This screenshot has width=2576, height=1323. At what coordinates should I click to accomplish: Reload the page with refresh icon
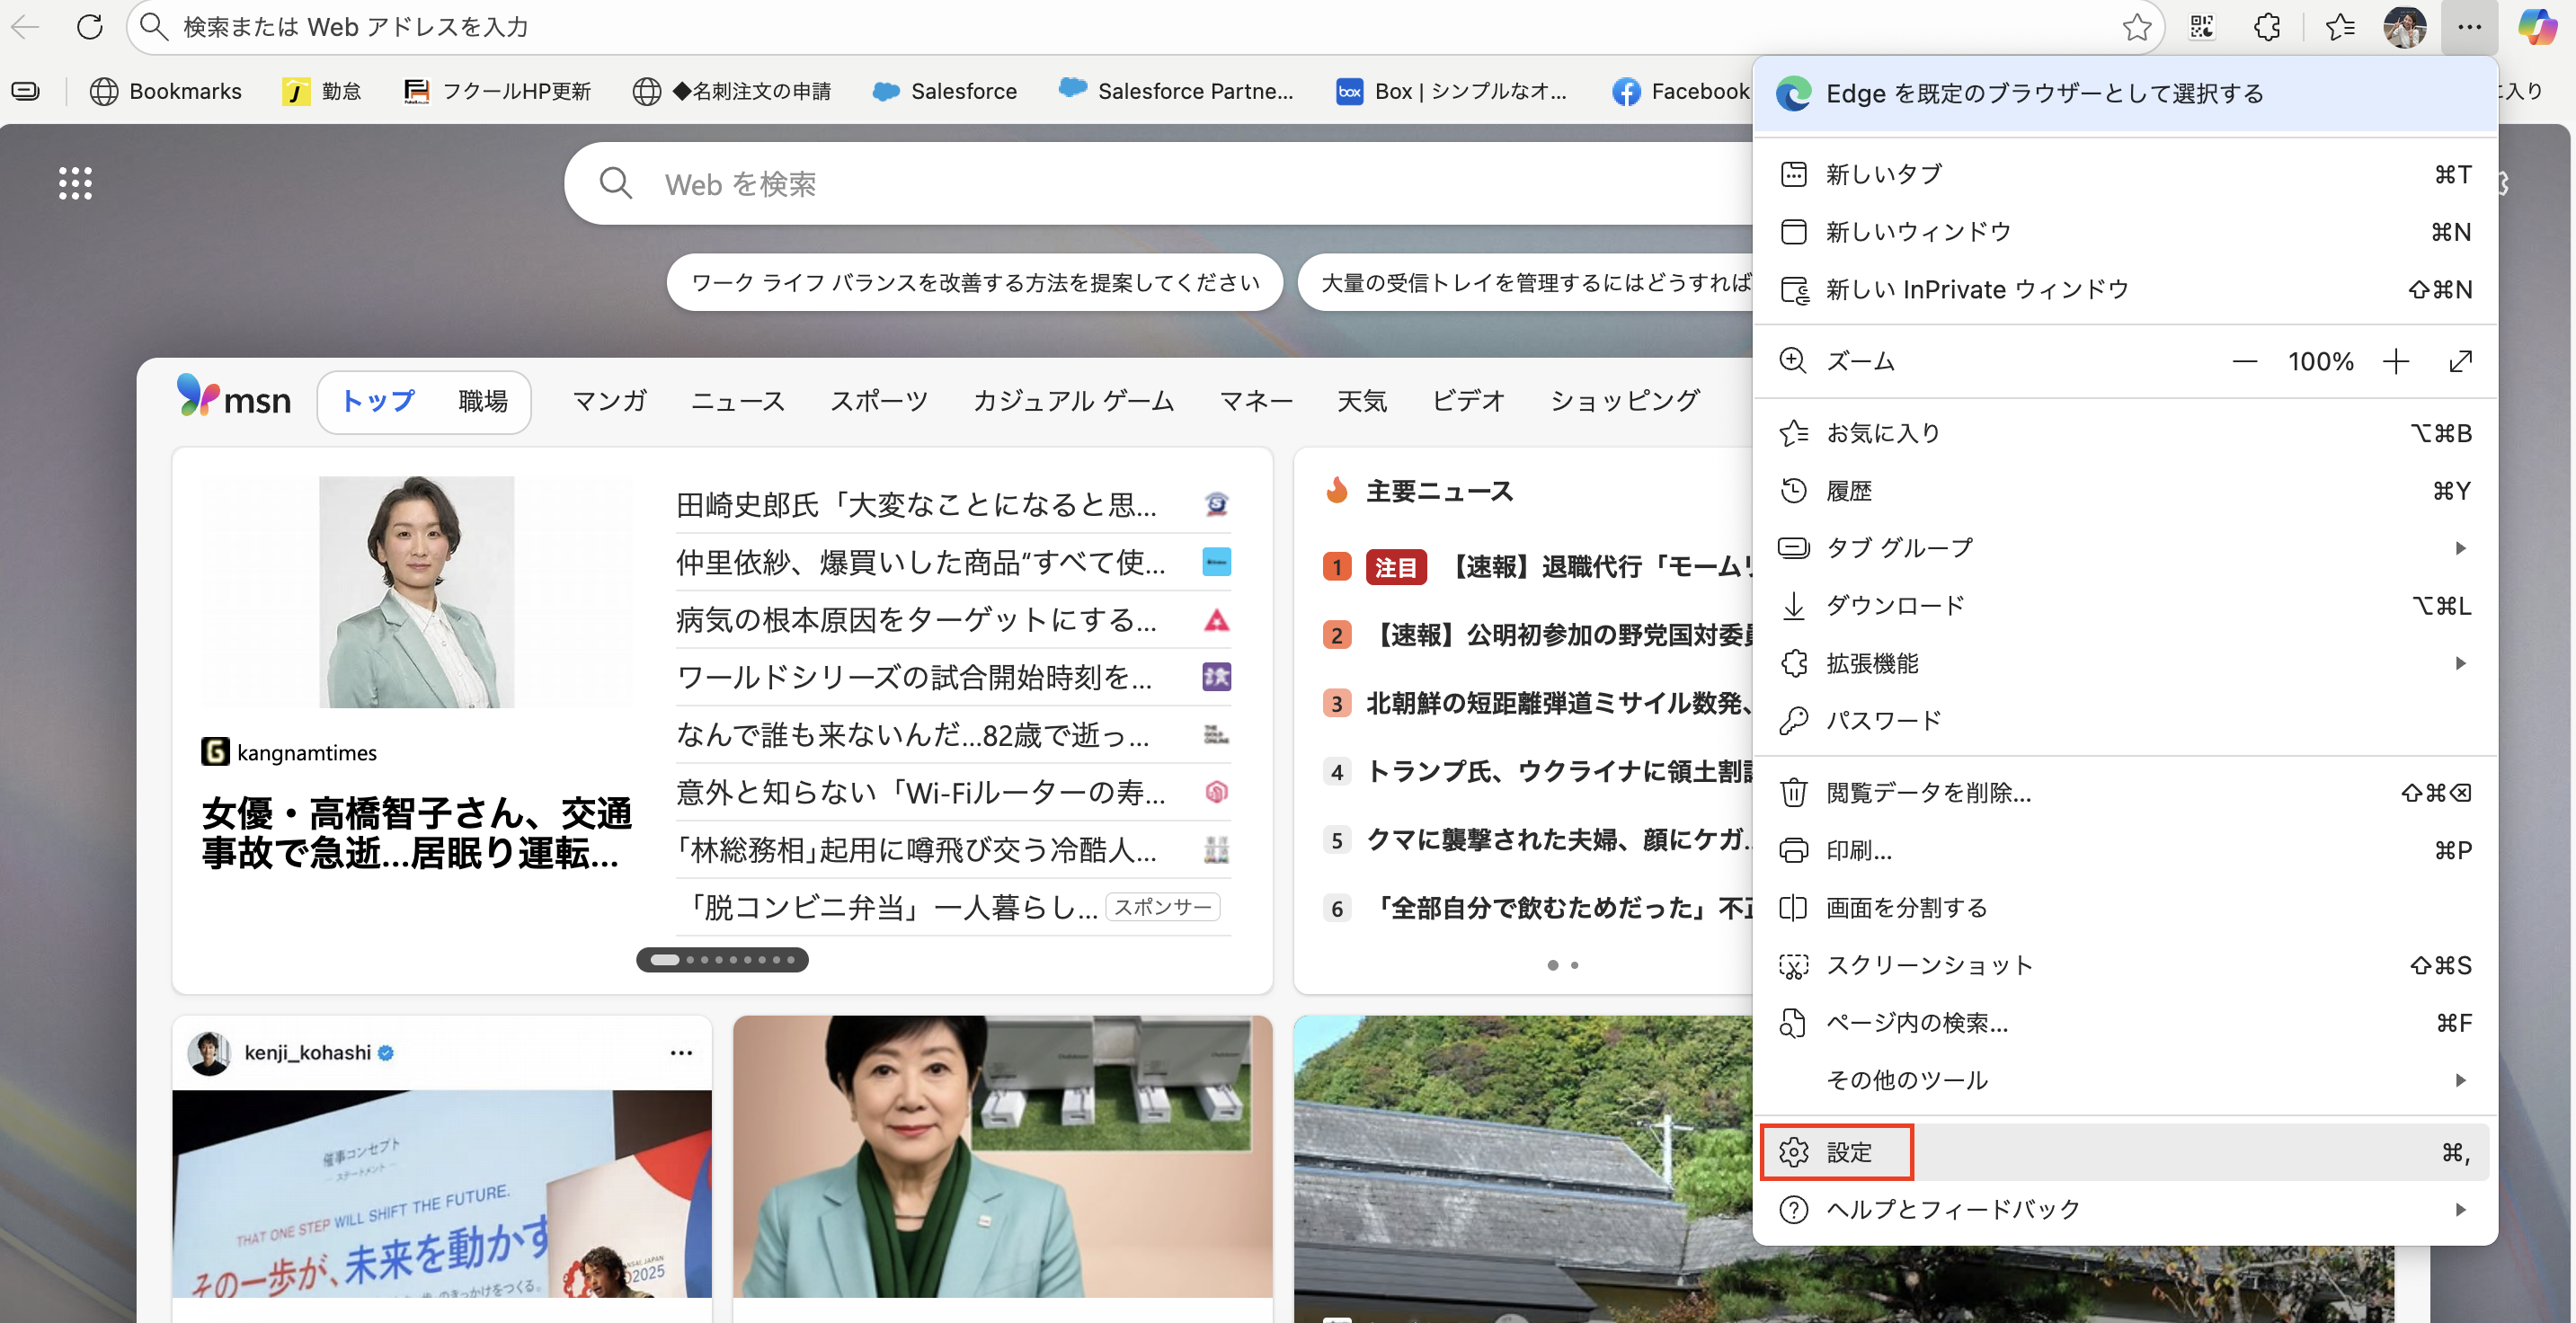point(90,27)
